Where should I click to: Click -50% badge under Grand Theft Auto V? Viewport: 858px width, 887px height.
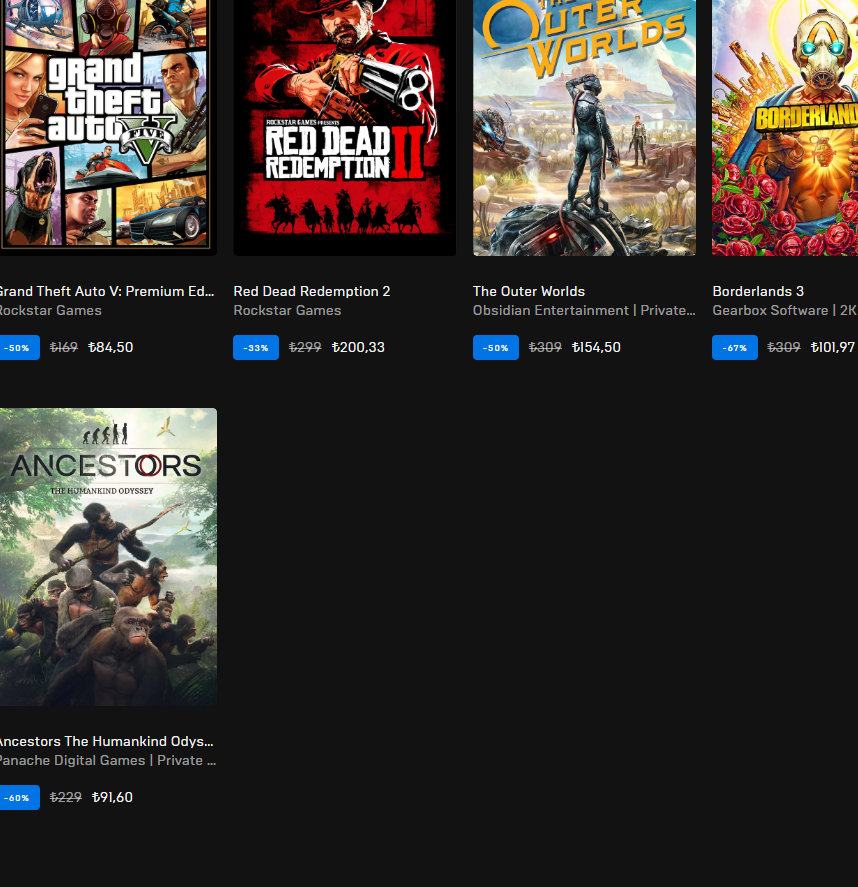coord(20,347)
